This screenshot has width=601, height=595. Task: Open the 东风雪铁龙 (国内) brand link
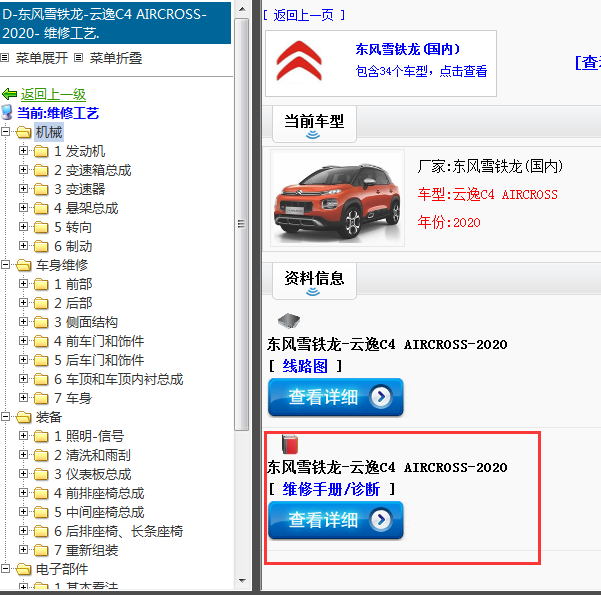click(407, 49)
